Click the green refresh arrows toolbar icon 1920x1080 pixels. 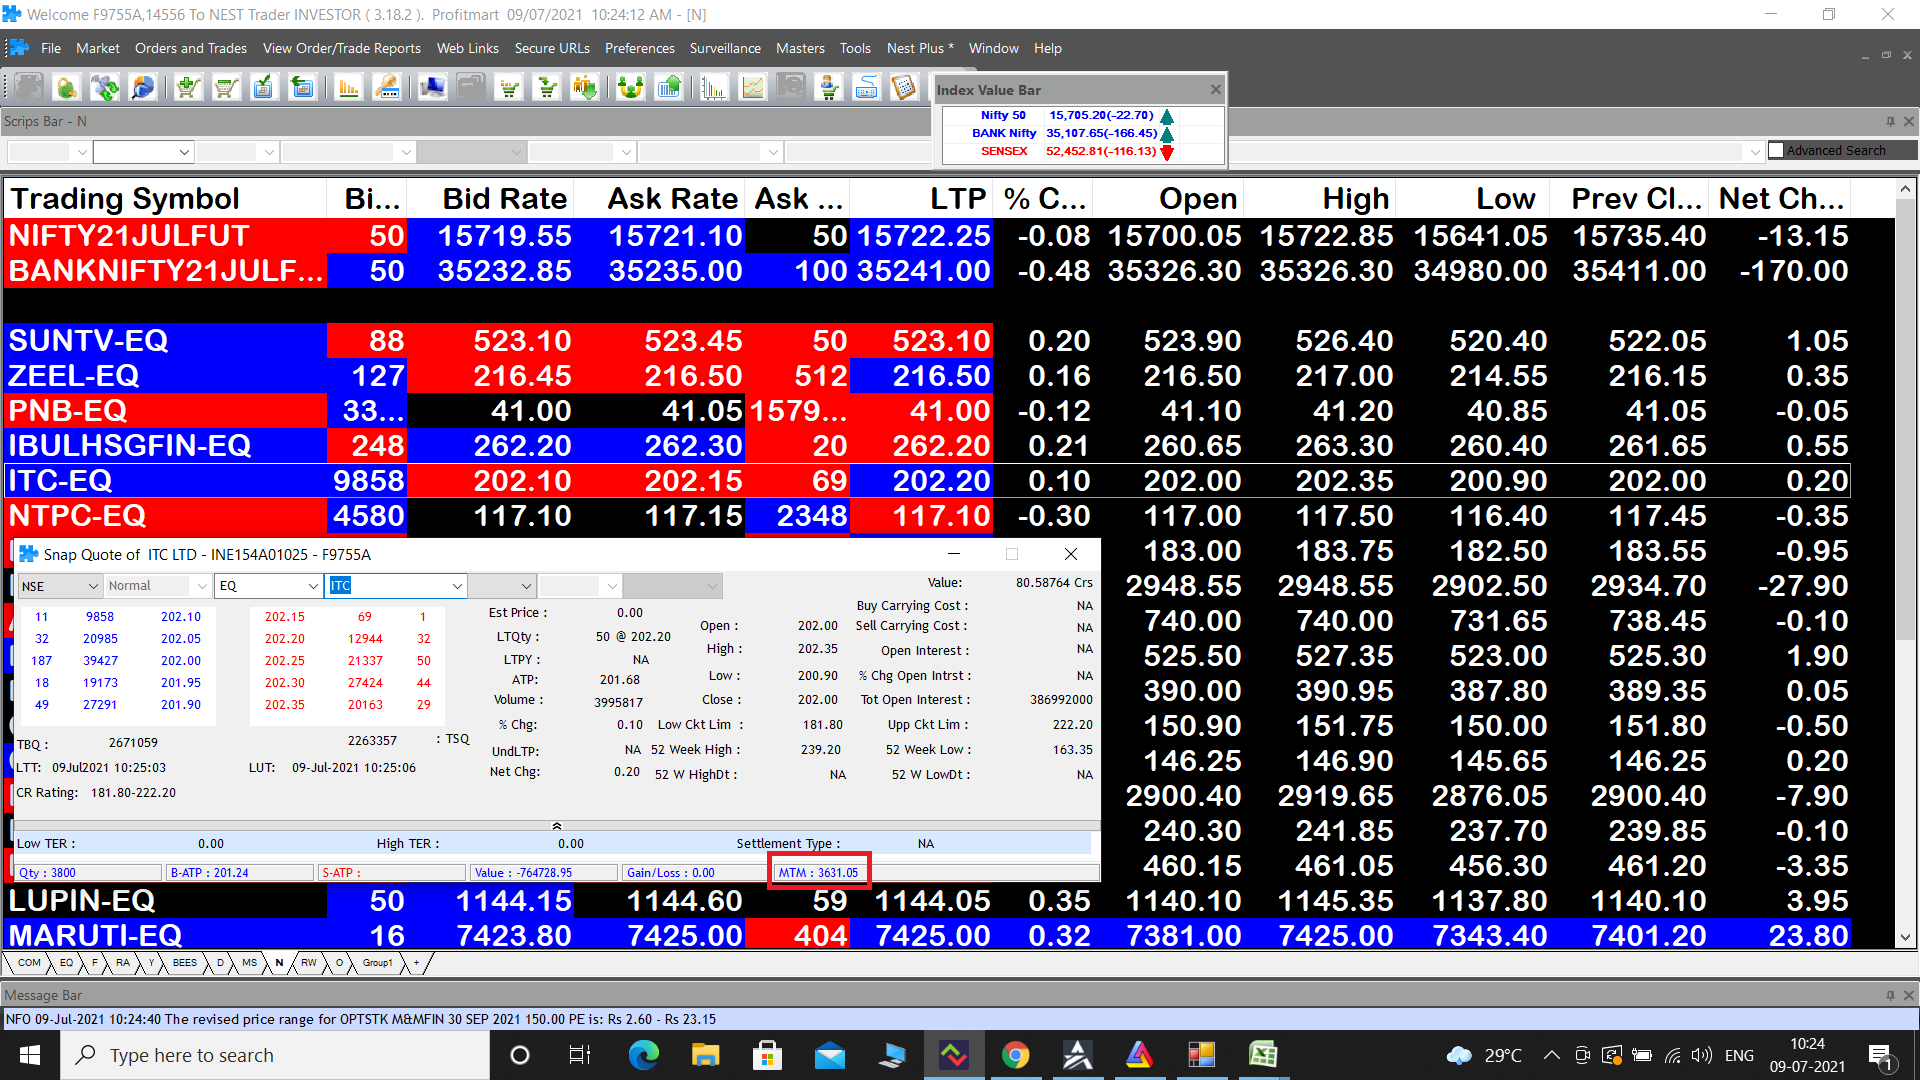pos(105,88)
